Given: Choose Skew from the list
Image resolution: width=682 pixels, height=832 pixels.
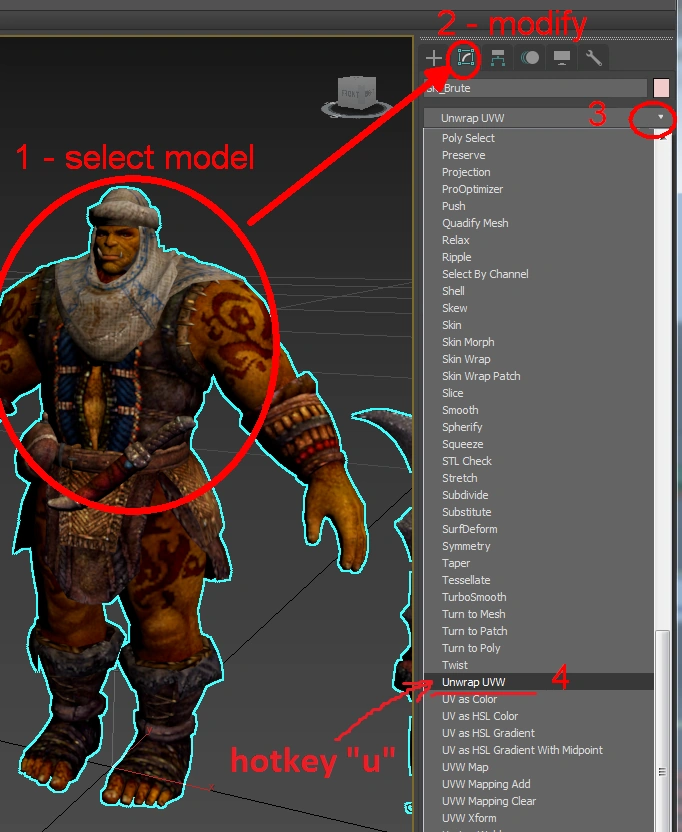Looking at the screenshot, I should 454,308.
